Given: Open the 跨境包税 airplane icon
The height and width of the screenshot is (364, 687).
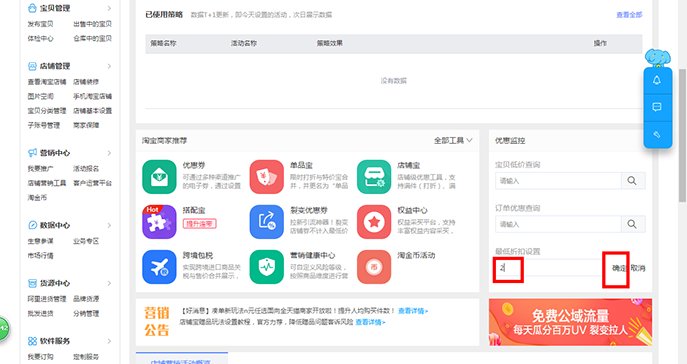Looking at the screenshot, I should (x=159, y=267).
